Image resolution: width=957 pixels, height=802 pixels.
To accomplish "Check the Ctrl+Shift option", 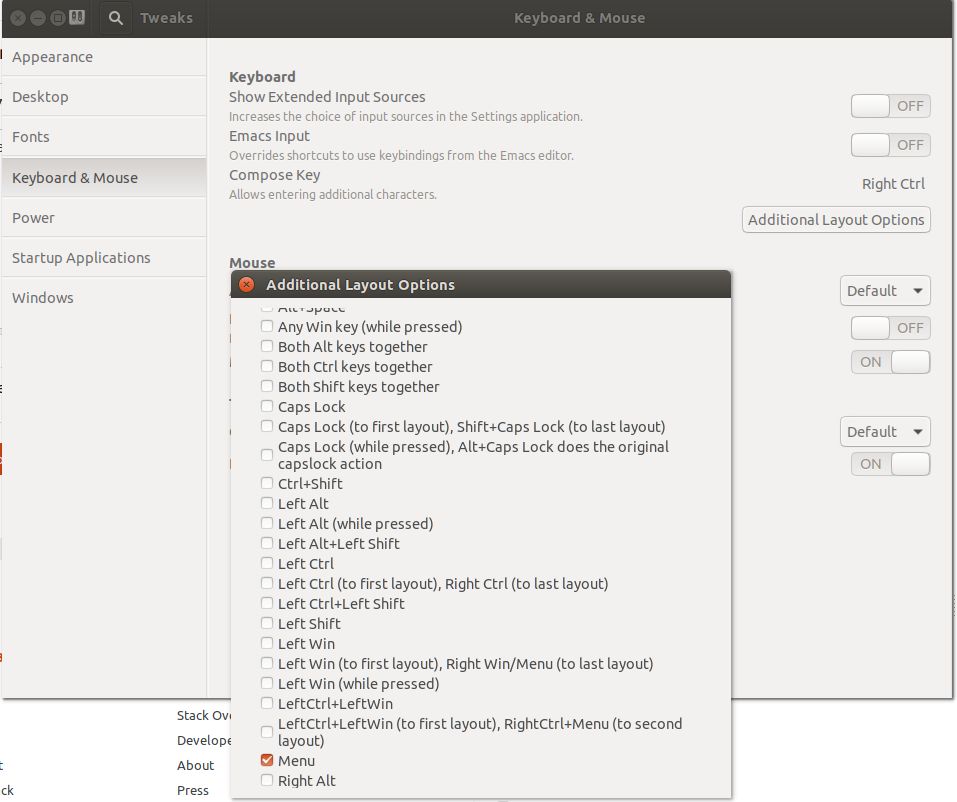I will [x=267, y=483].
